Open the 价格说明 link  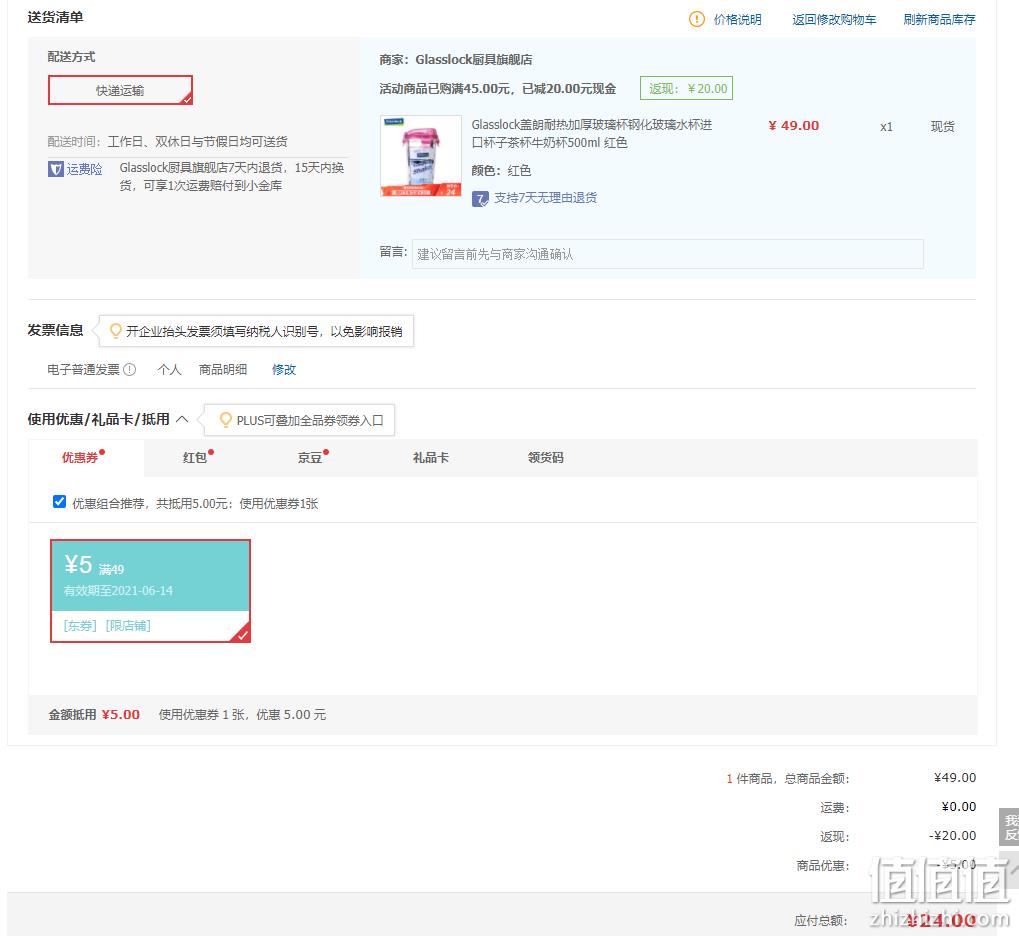(x=738, y=20)
